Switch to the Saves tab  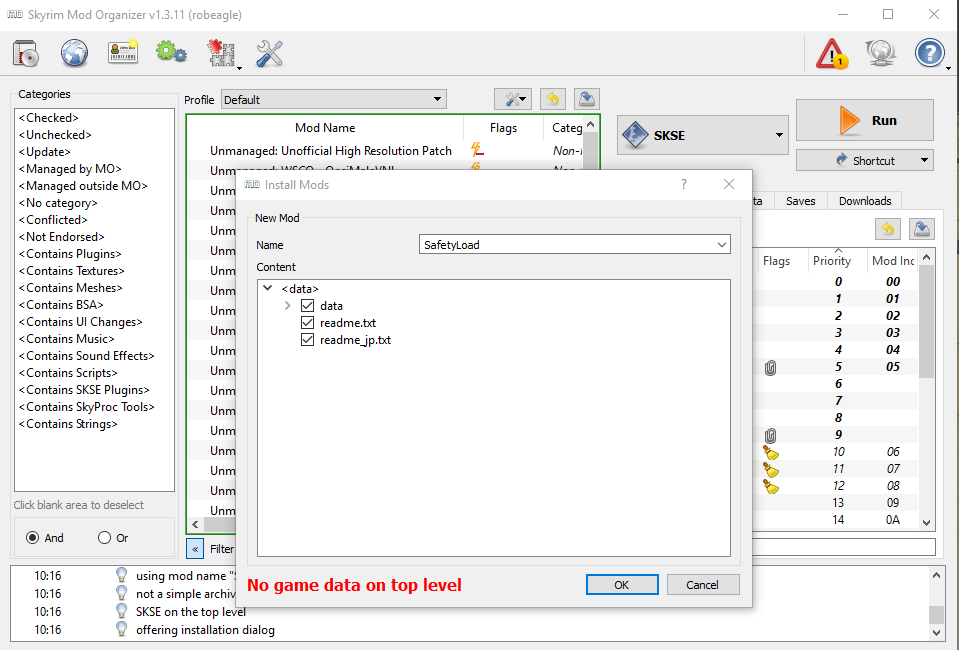click(801, 201)
